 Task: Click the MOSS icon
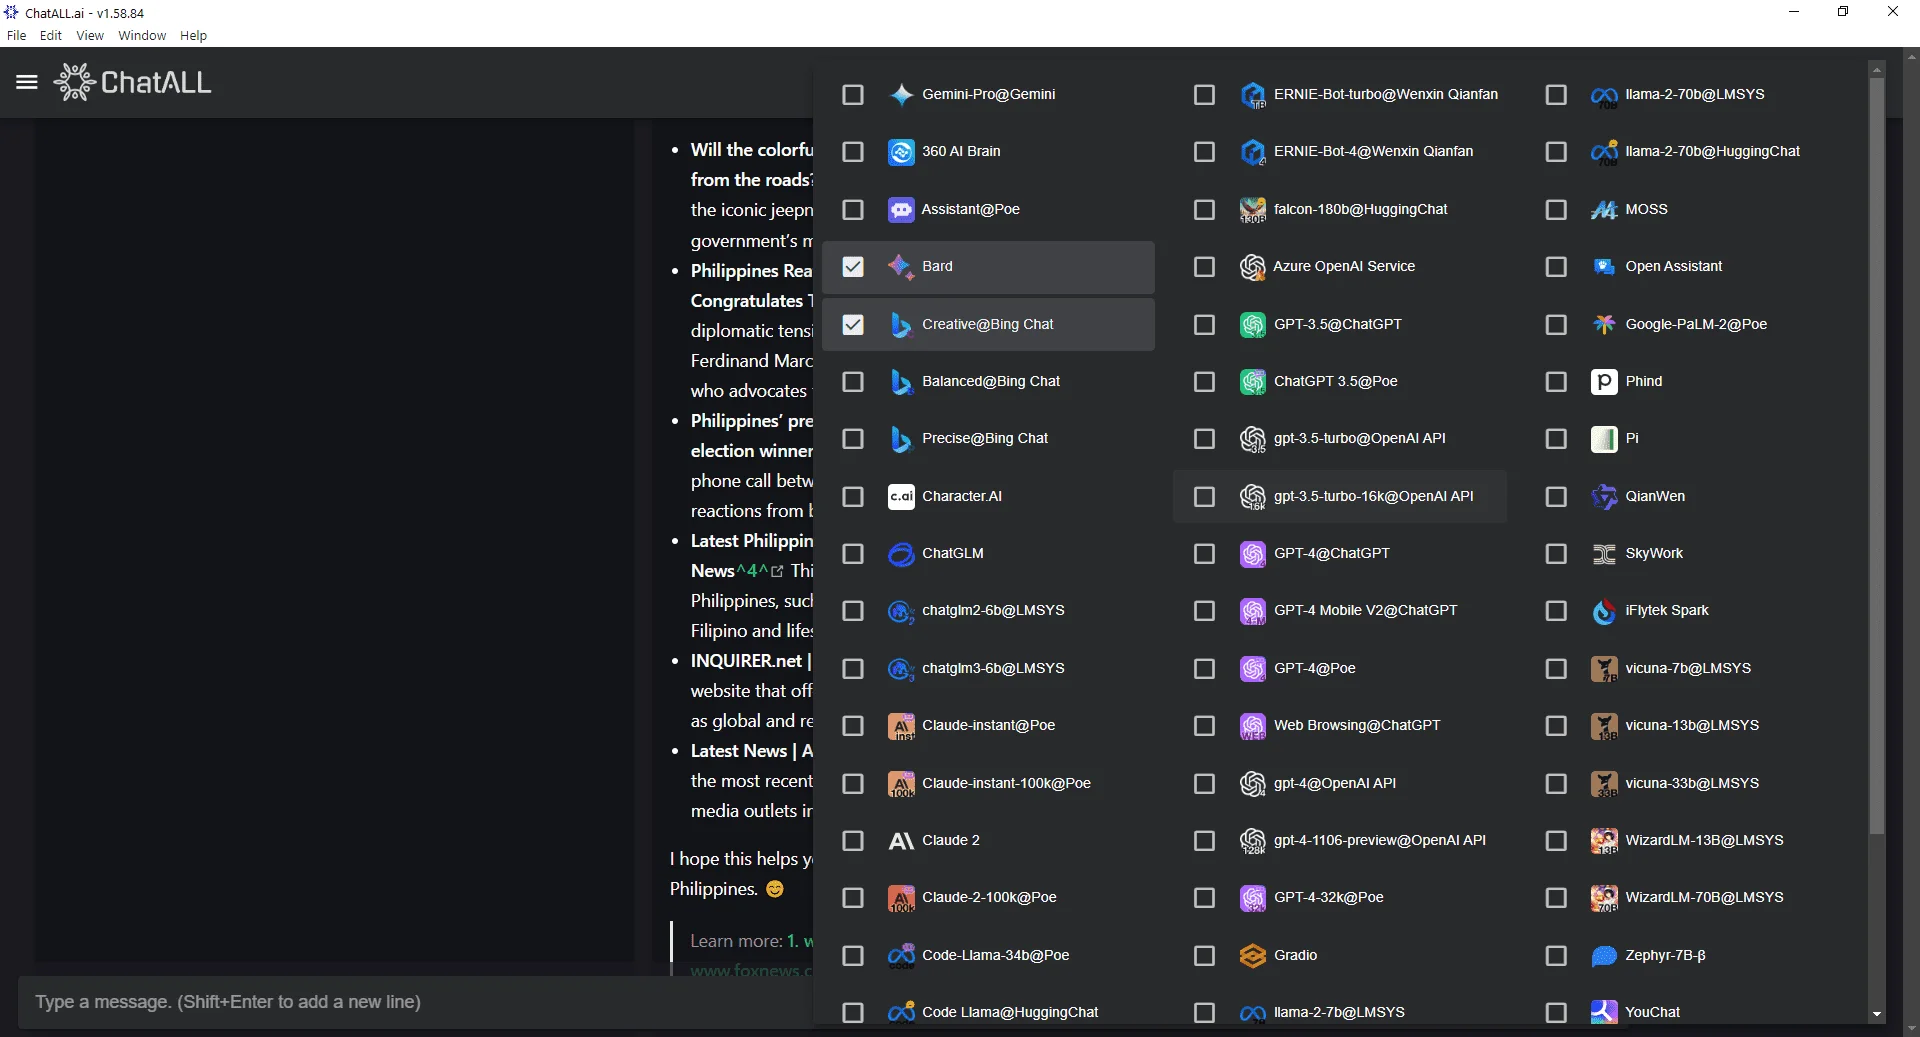pos(1604,210)
